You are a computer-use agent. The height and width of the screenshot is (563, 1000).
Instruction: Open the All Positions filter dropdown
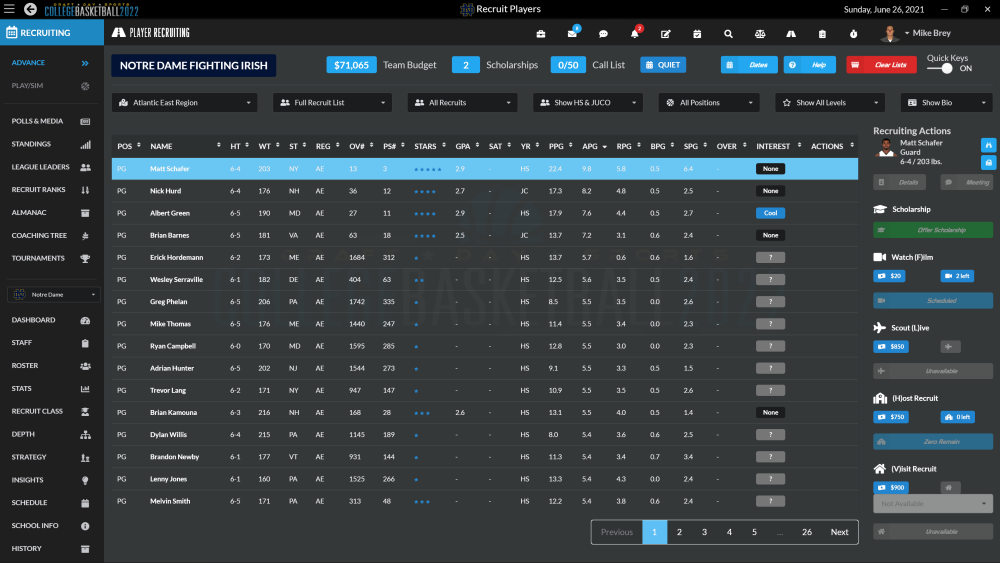[x=712, y=103]
